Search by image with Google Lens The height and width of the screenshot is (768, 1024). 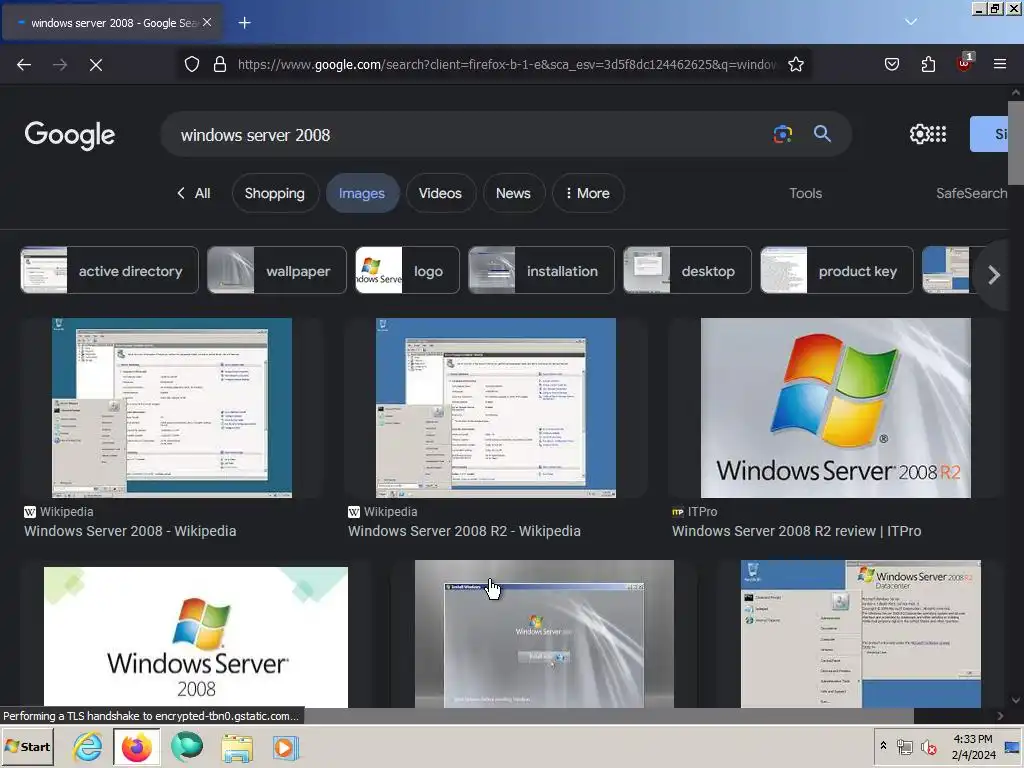pyautogui.click(x=782, y=134)
